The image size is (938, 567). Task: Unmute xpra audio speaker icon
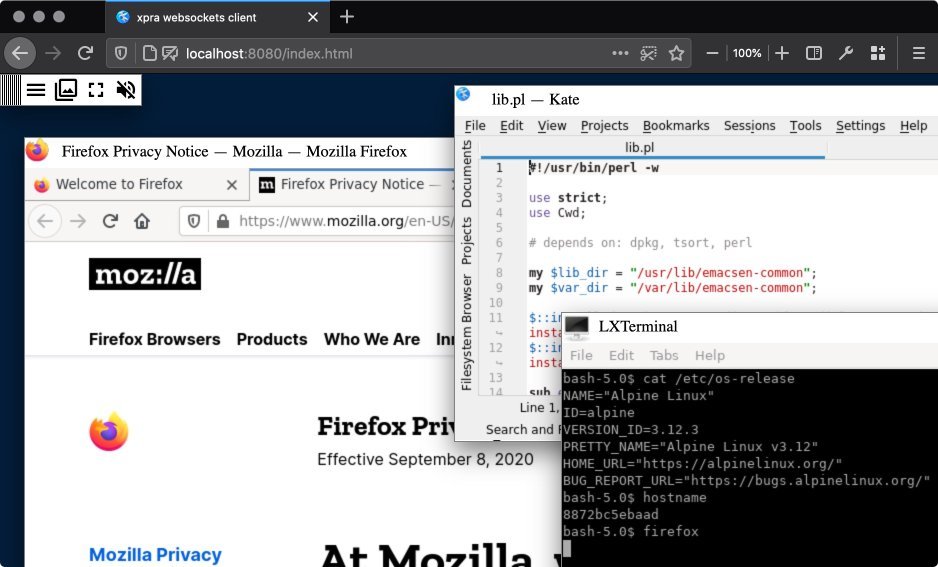[126, 90]
